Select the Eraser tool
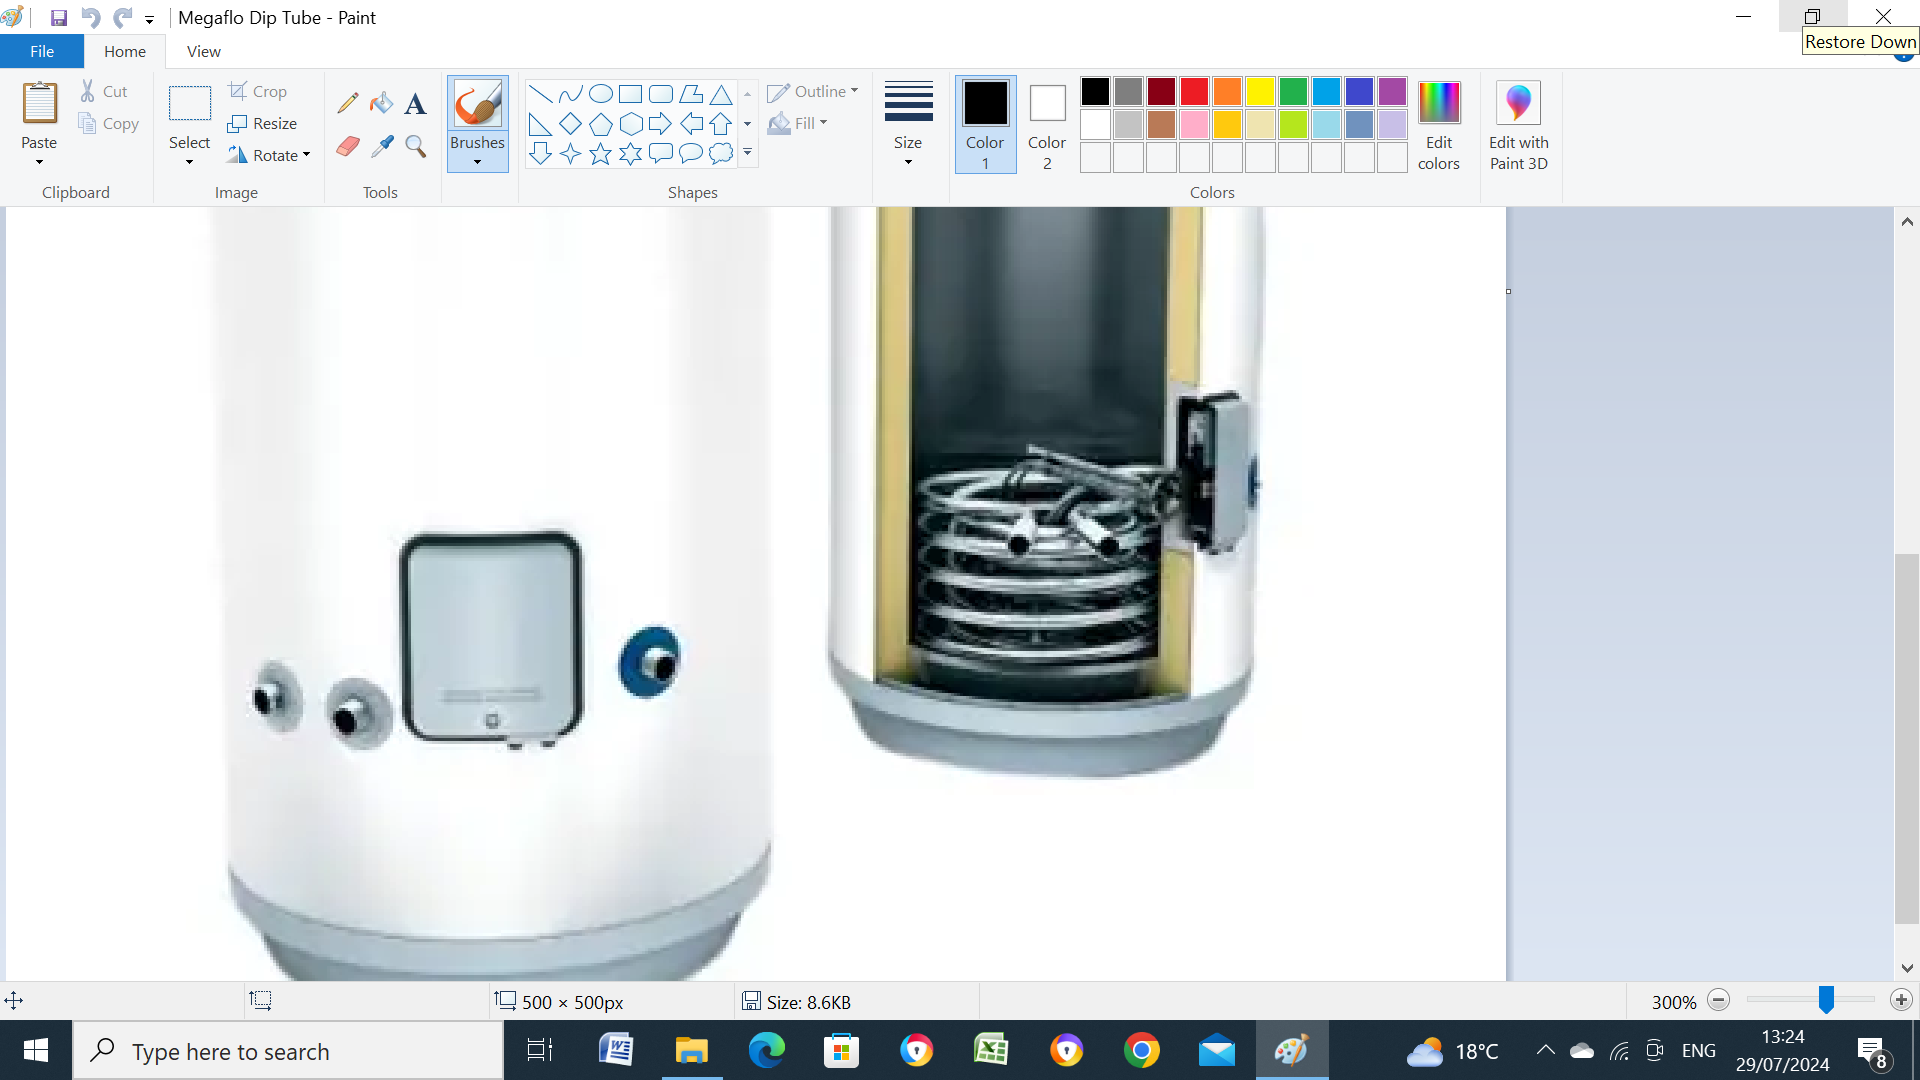The width and height of the screenshot is (1920, 1080). [x=348, y=147]
